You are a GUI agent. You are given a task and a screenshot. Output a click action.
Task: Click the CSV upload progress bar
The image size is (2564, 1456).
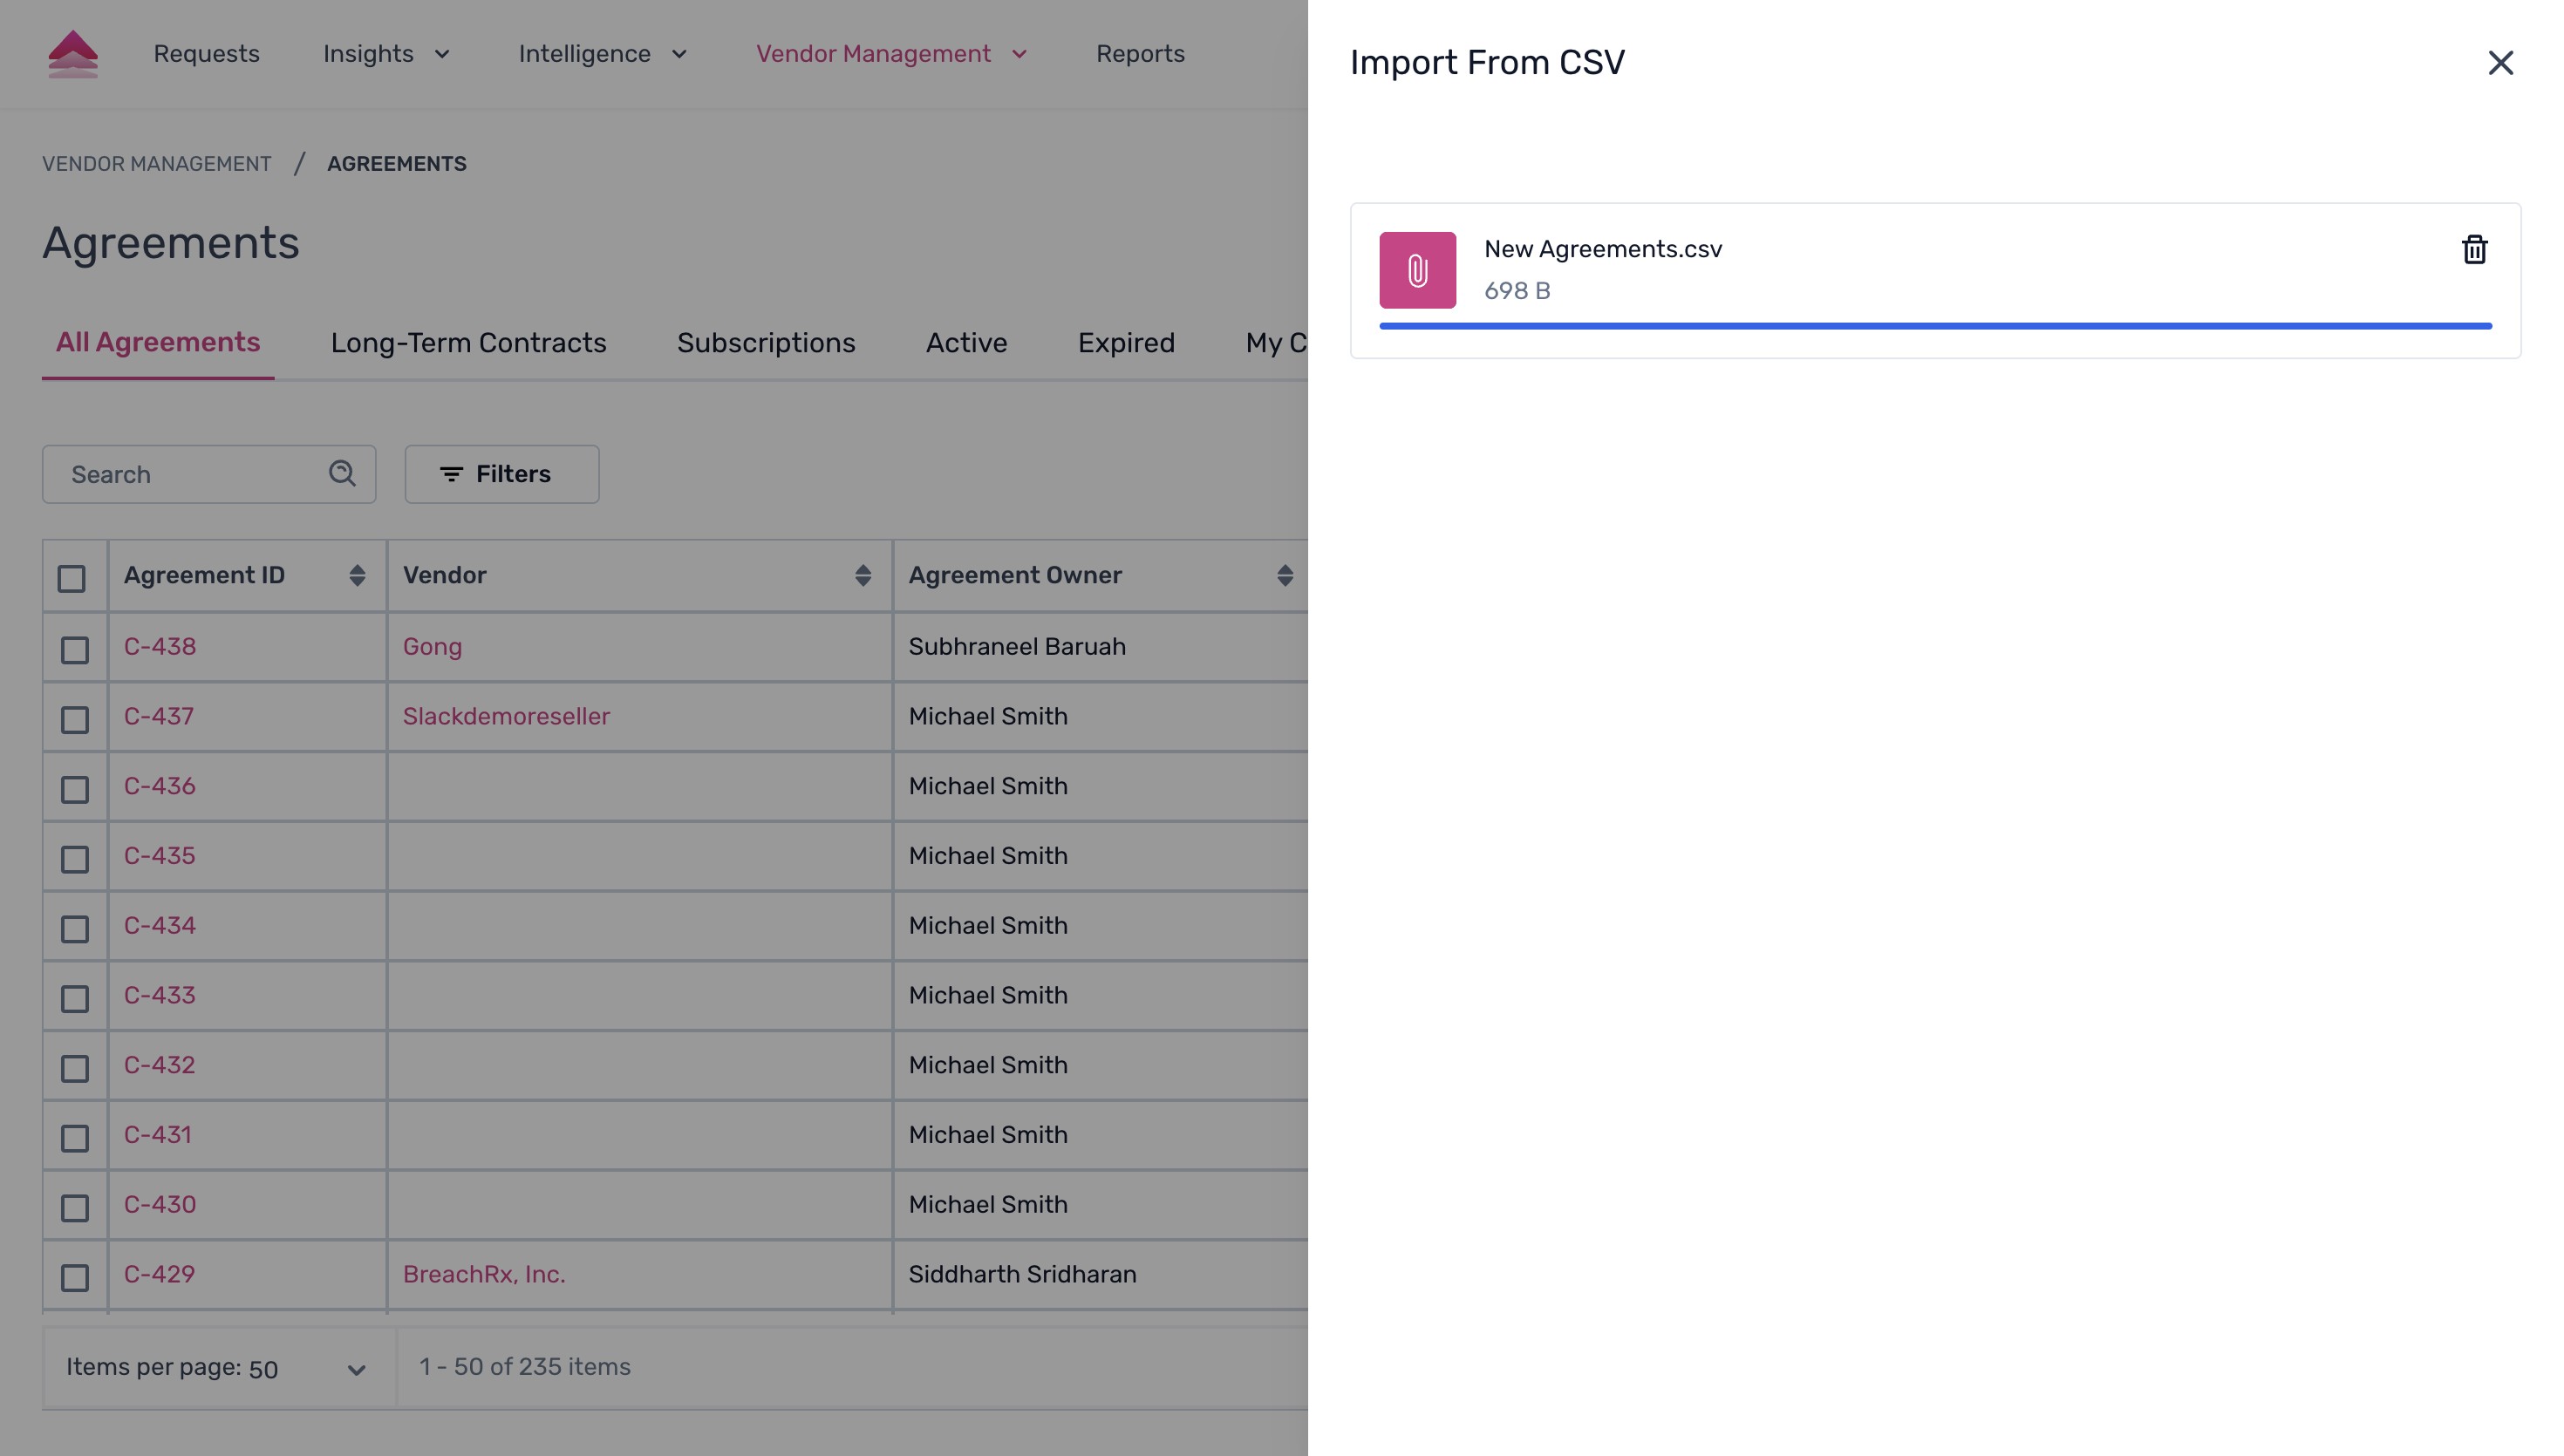[1935, 326]
